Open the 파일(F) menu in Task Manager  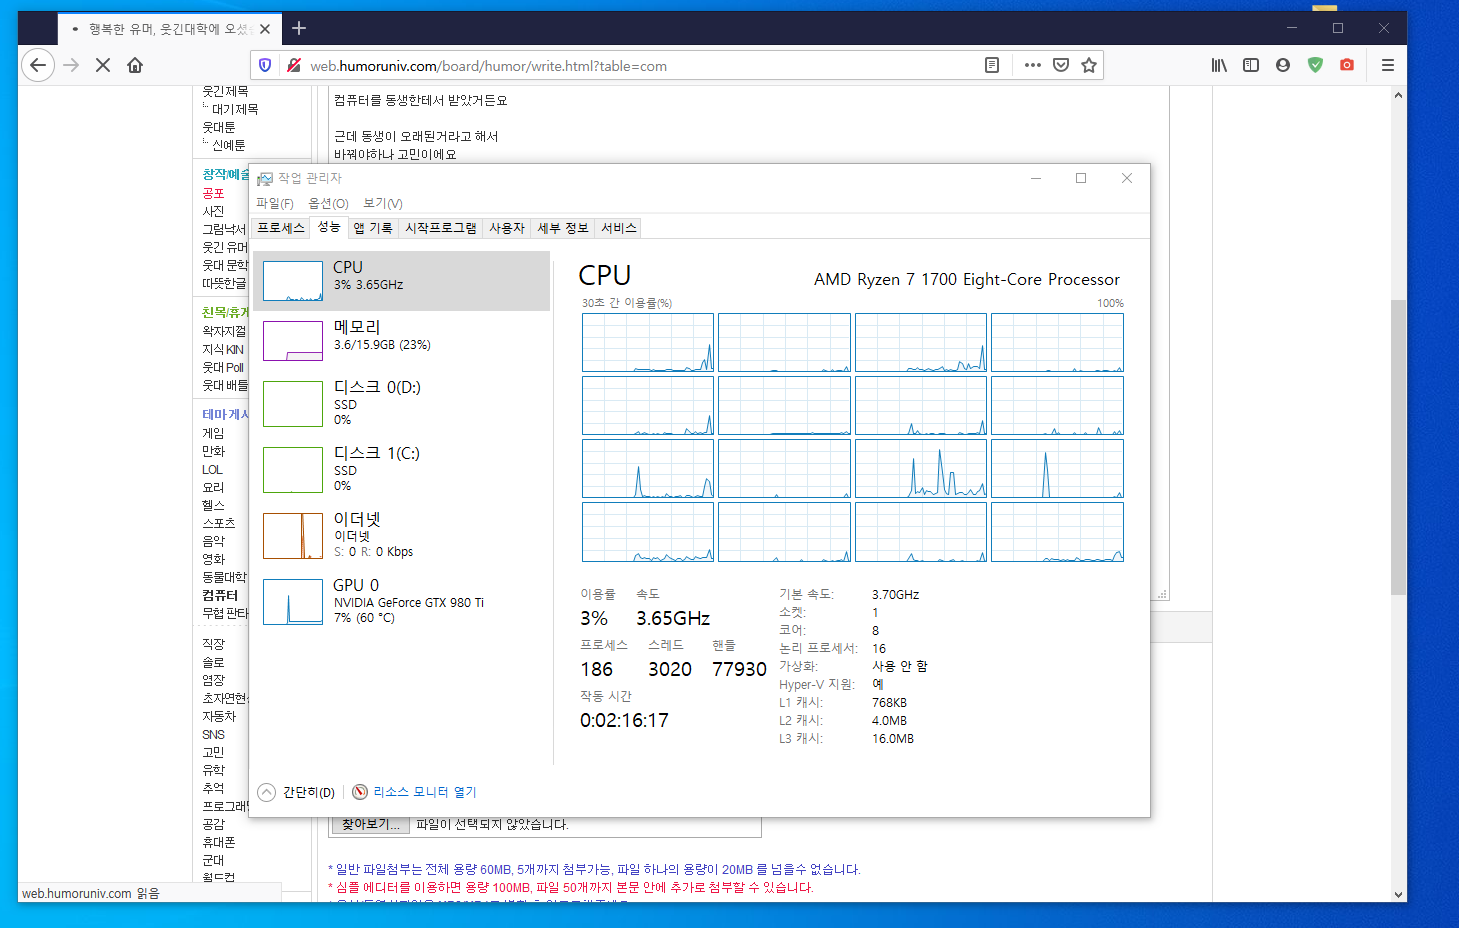point(275,204)
